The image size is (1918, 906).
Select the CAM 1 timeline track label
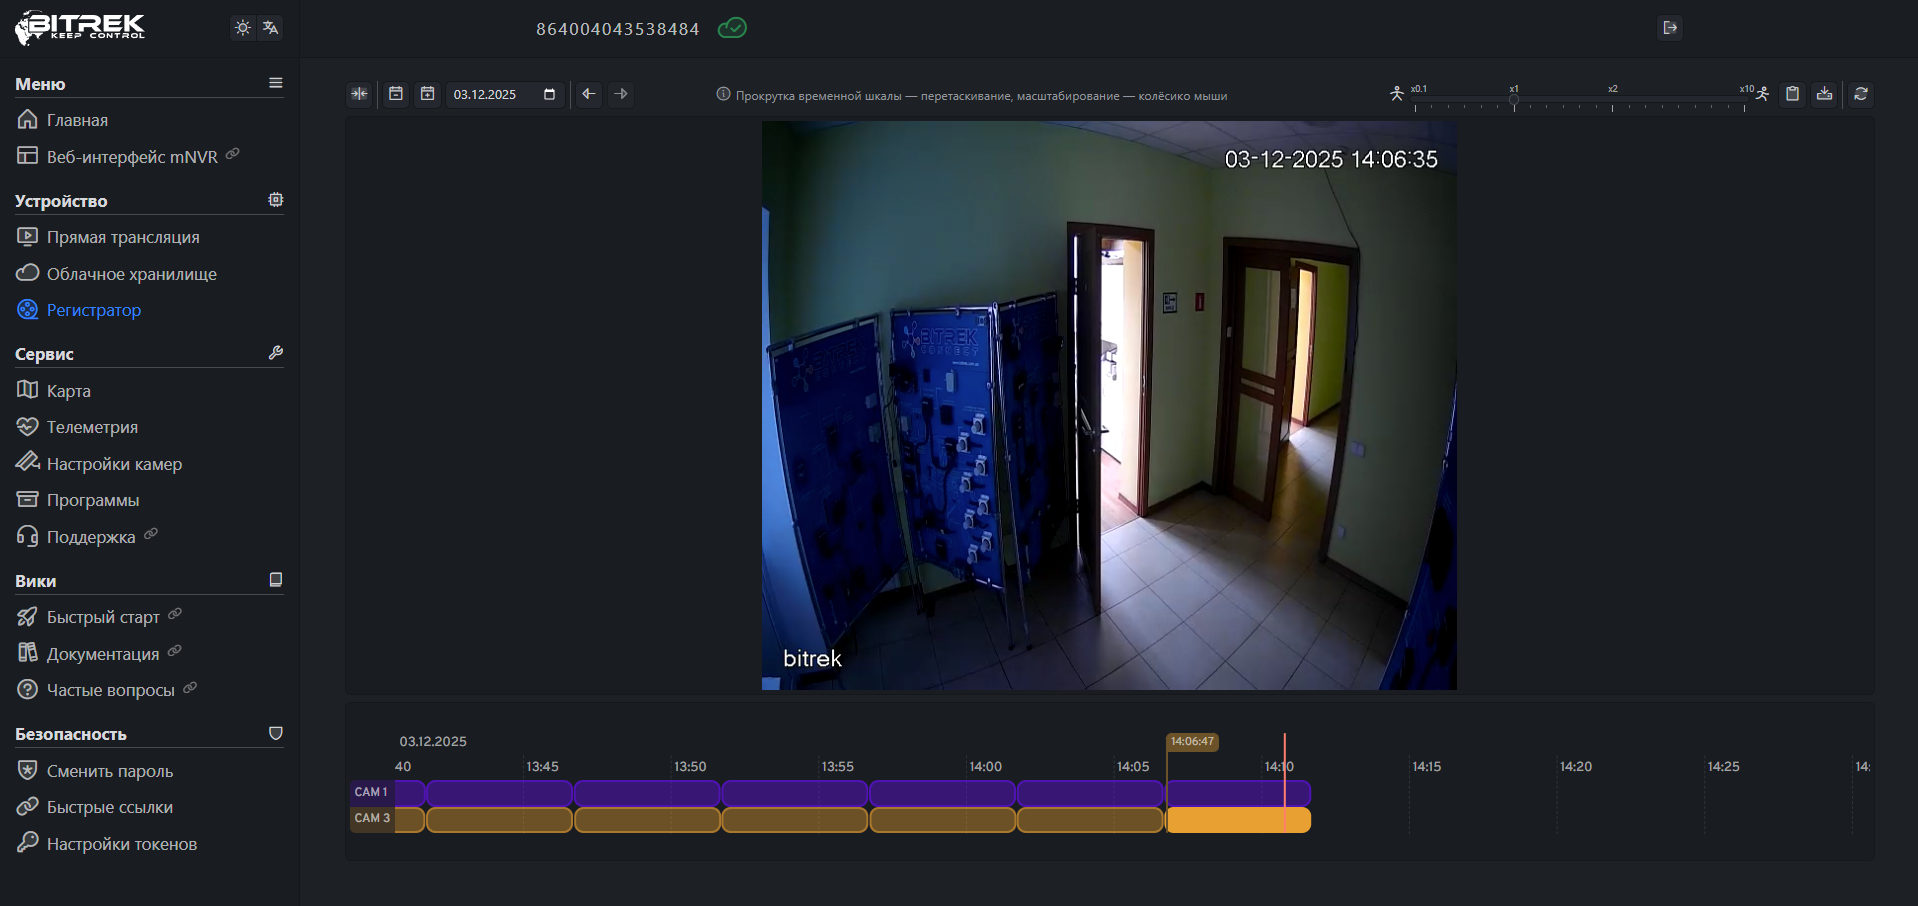[x=371, y=792]
